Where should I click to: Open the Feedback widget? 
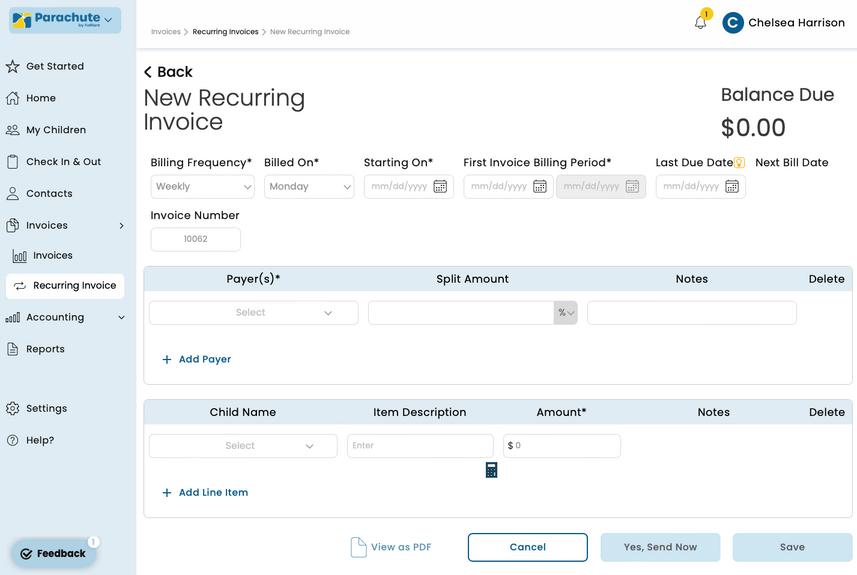click(x=54, y=553)
